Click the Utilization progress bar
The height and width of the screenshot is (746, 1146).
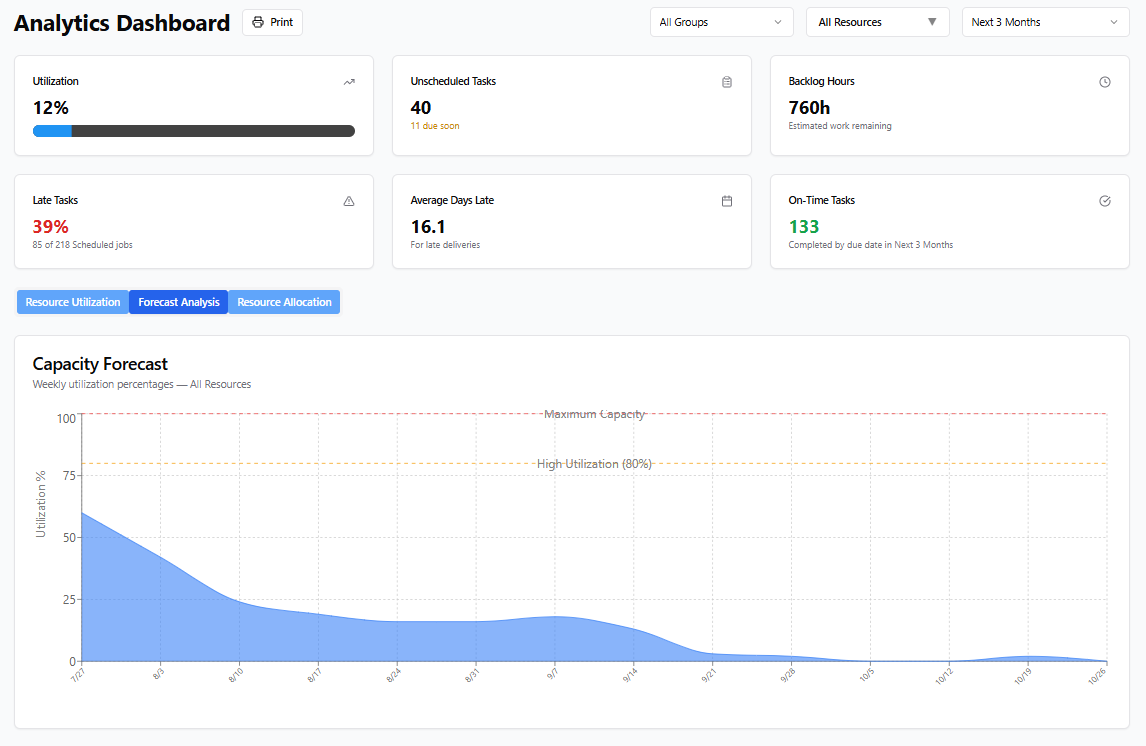pos(194,131)
